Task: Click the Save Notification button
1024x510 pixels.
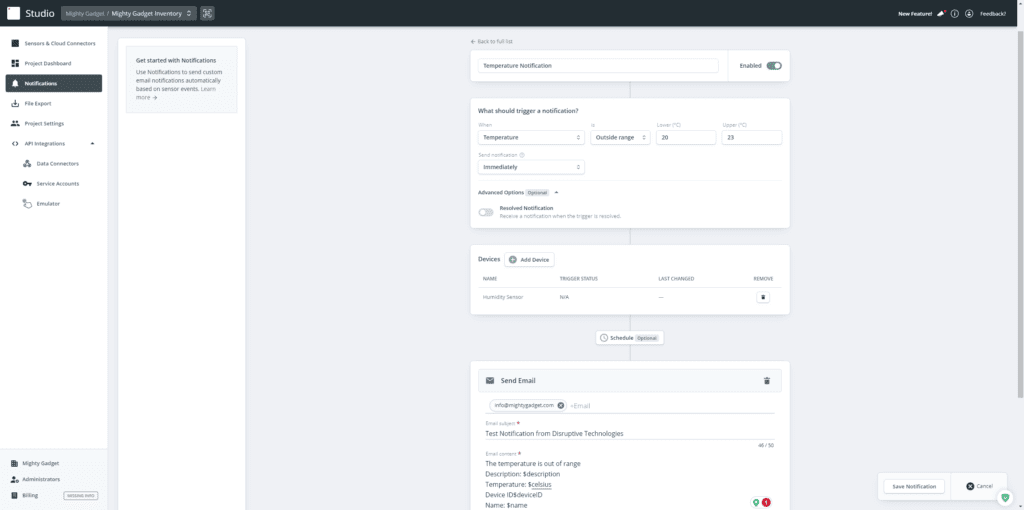Action: click(x=913, y=486)
